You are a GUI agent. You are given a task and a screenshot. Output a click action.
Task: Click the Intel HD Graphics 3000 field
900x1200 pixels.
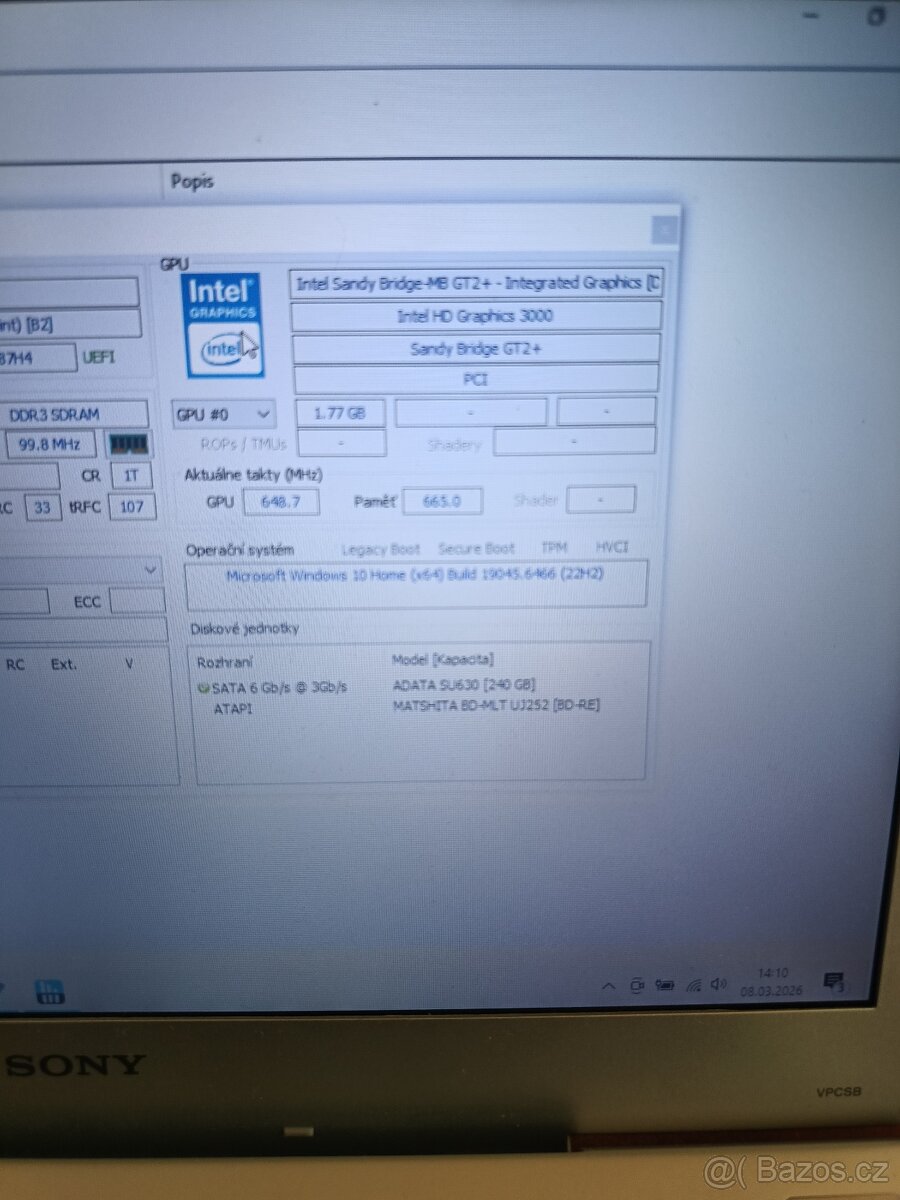pyautogui.click(x=475, y=316)
